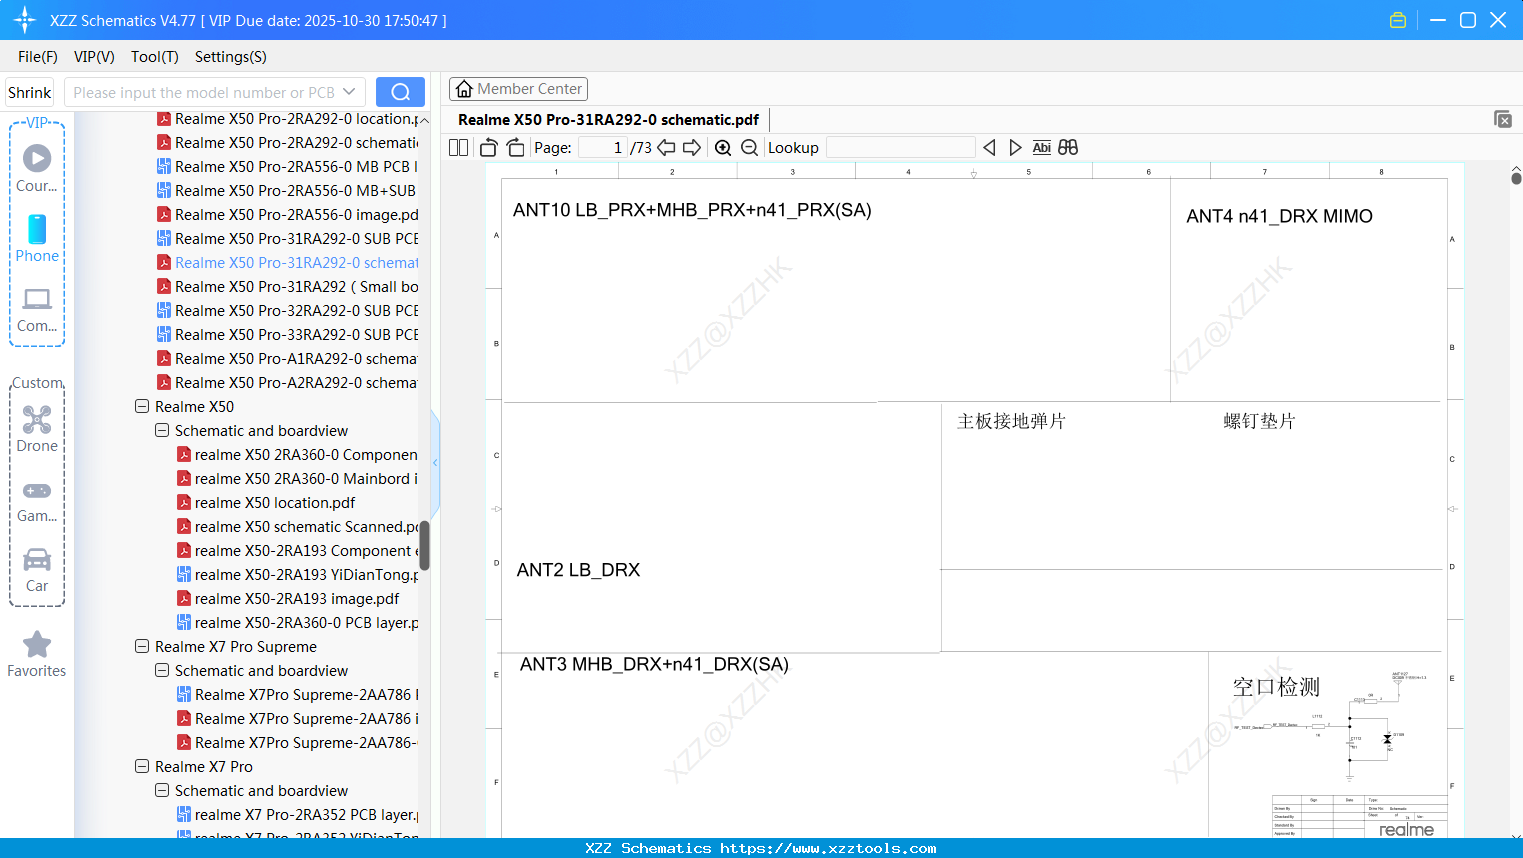Open the Courses category in the sidebar
1523x858 pixels.
pos(37,168)
